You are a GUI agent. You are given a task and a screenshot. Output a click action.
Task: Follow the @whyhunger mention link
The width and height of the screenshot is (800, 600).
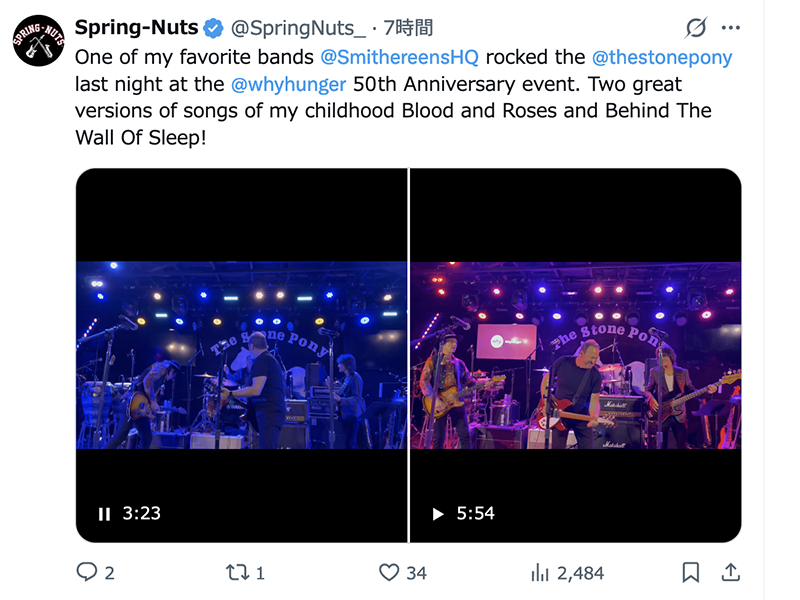tap(288, 84)
